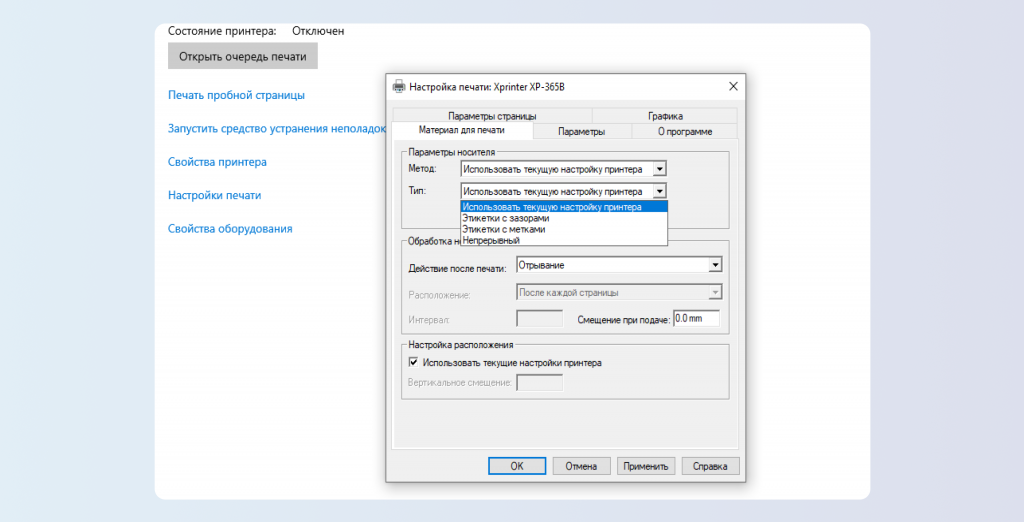Toggle 'Использовать текущие настройки принтера' checkbox
The height and width of the screenshot is (522, 1024).
click(414, 363)
